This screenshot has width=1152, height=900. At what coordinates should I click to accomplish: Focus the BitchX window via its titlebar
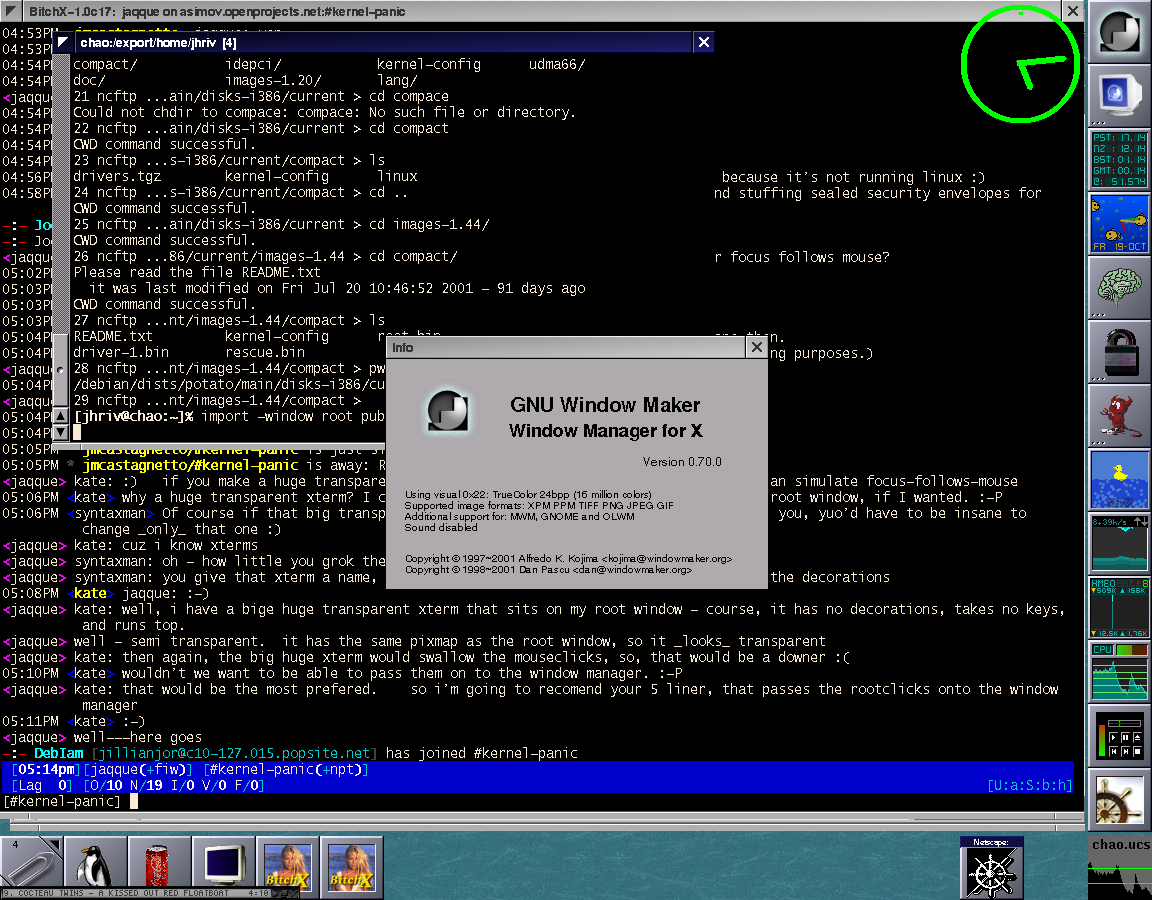pyautogui.click(x=541, y=11)
